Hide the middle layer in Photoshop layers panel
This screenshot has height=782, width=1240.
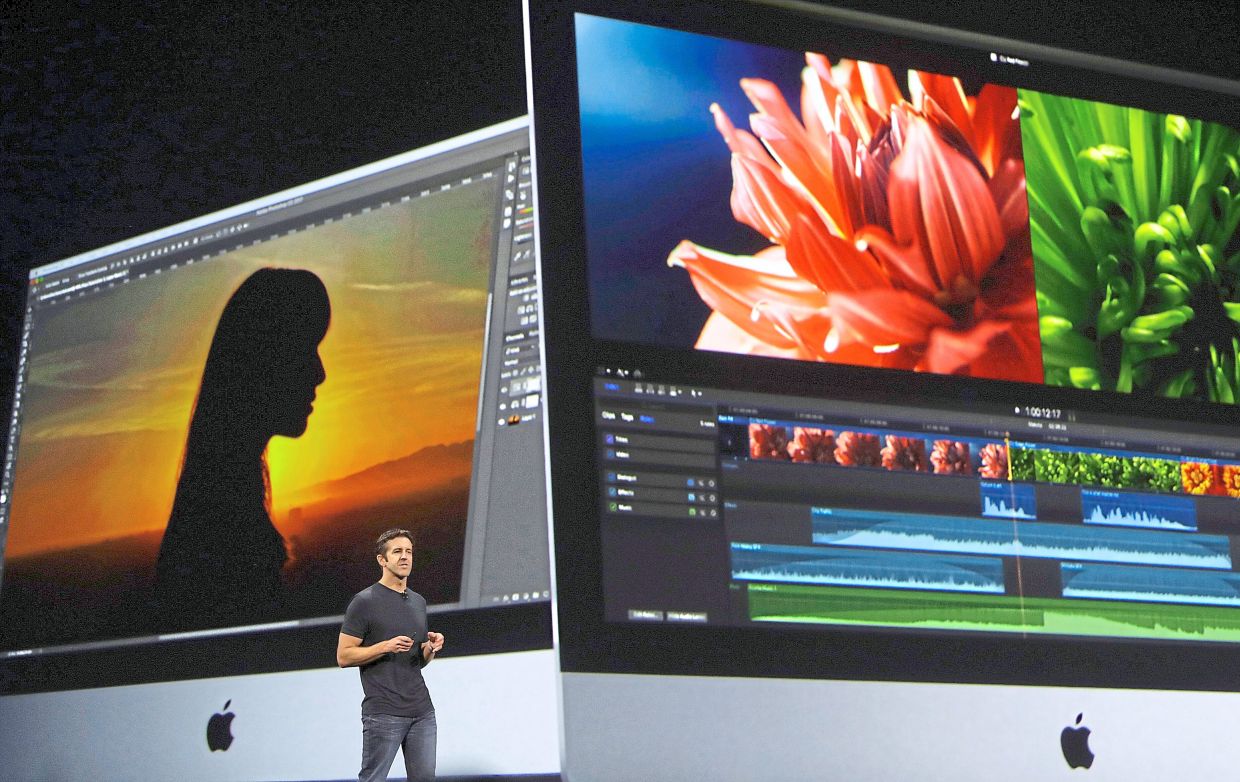pos(502,406)
